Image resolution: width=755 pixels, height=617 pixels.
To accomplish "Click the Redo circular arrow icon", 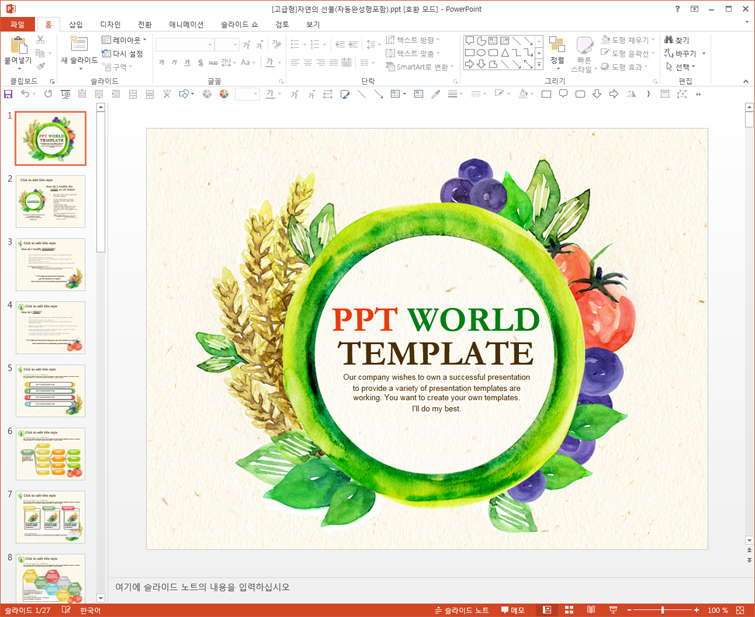I will (x=48, y=94).
